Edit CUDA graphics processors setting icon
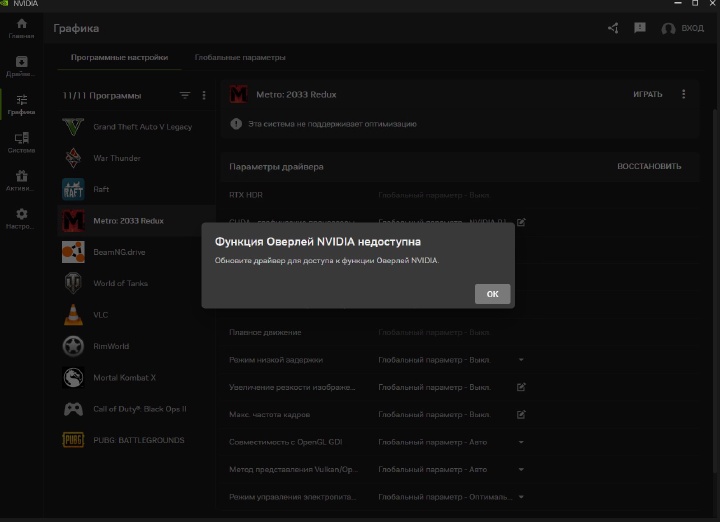 pos(521,222)
